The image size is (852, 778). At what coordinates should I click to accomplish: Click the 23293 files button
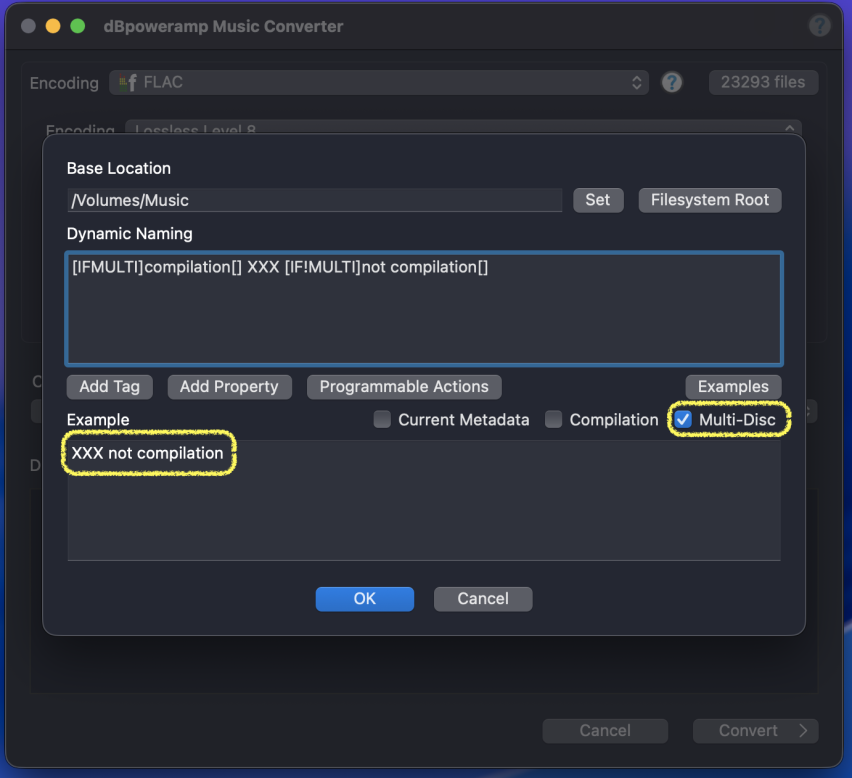[763, 83]
